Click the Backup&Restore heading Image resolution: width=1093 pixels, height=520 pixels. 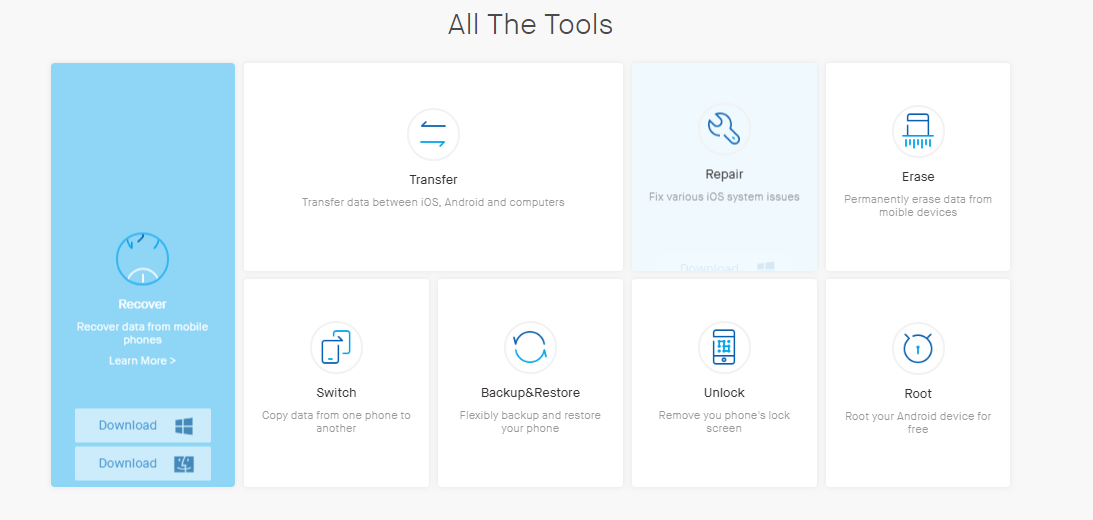pos(530,392)
